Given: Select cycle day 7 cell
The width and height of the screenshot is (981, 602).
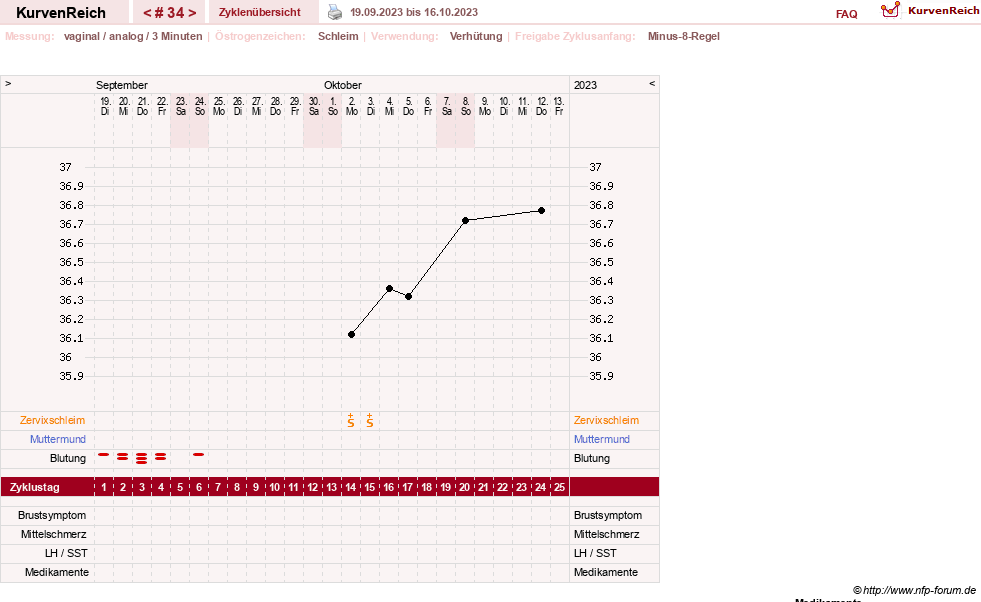Looking at the screenshot, I should (x=218, y=487).
